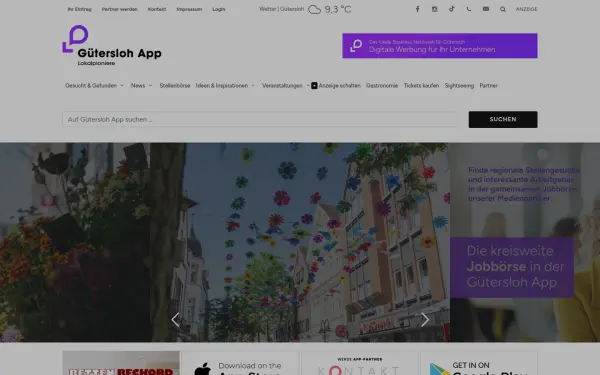Screen dimensions: 600x375
Task: Open the Instagram icon link
Action: click(x=434, y=9)
